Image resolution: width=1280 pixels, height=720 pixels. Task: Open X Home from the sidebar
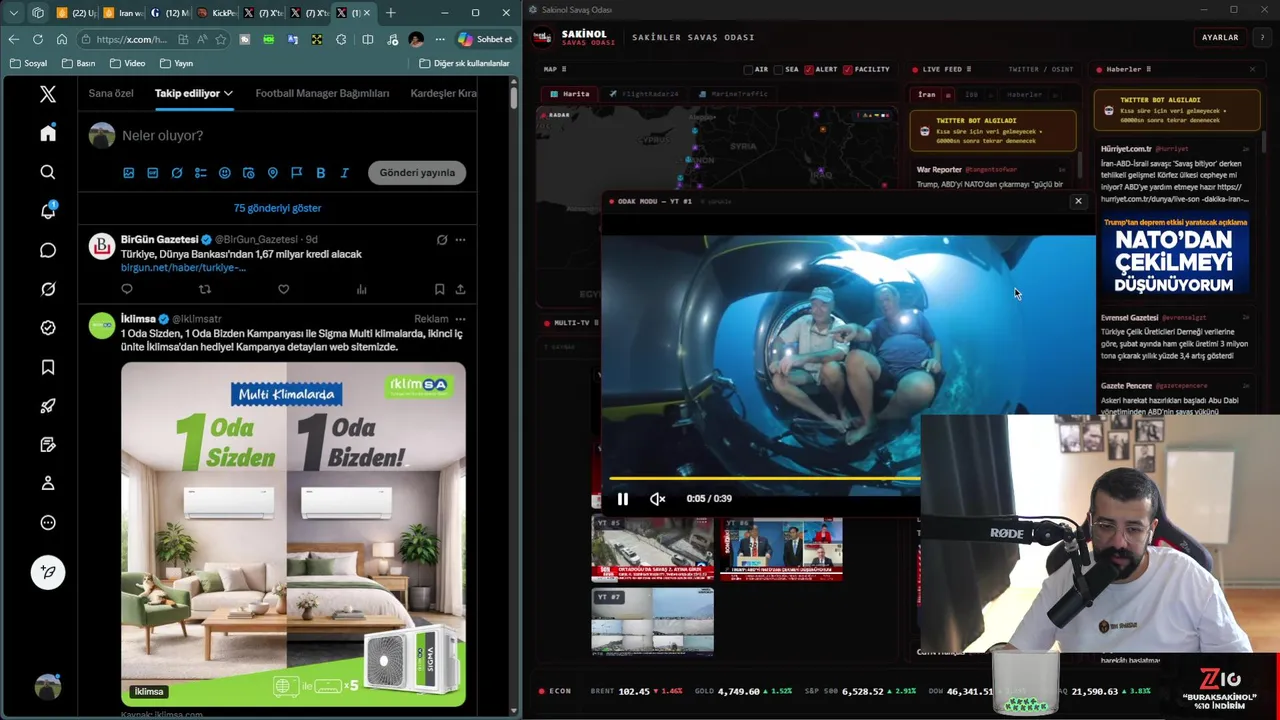point(48,133)
